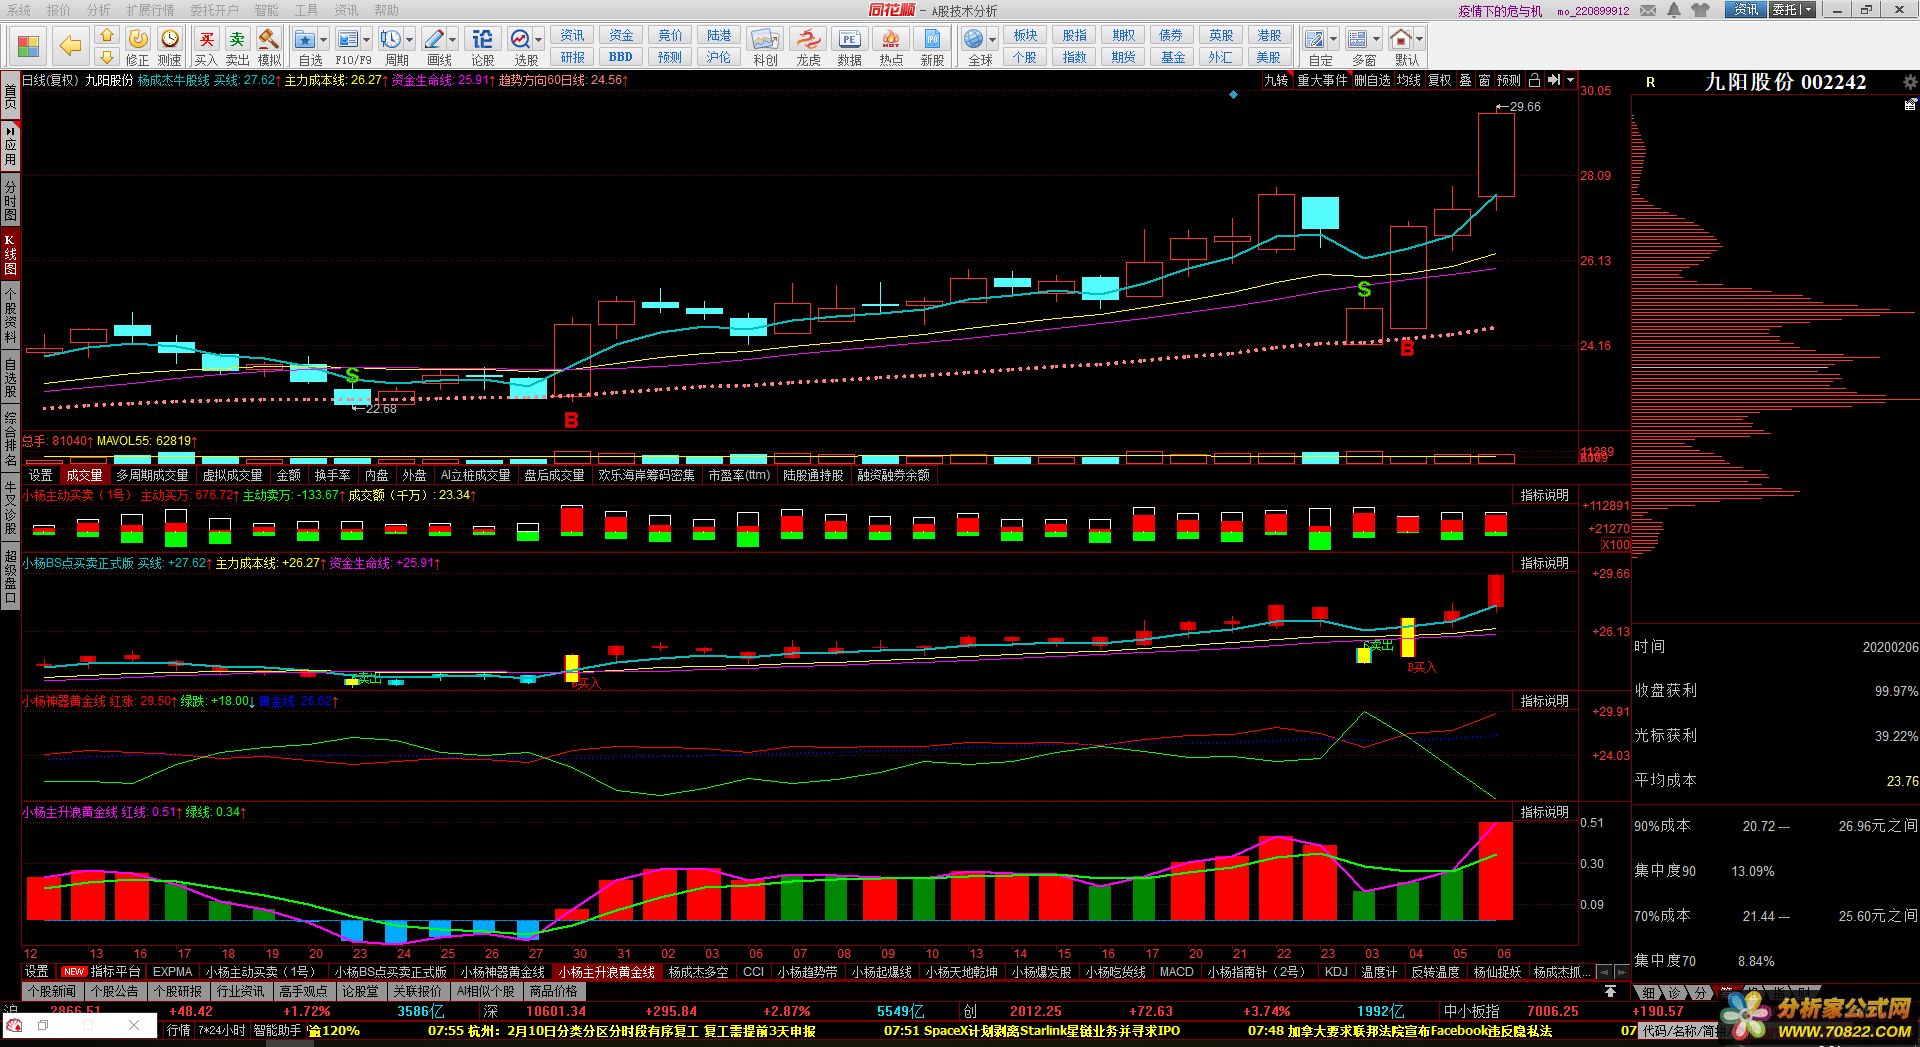The image size is (1920, 1047).
Task: Click the 默认 home layout icon
Action: (1401, 39)
